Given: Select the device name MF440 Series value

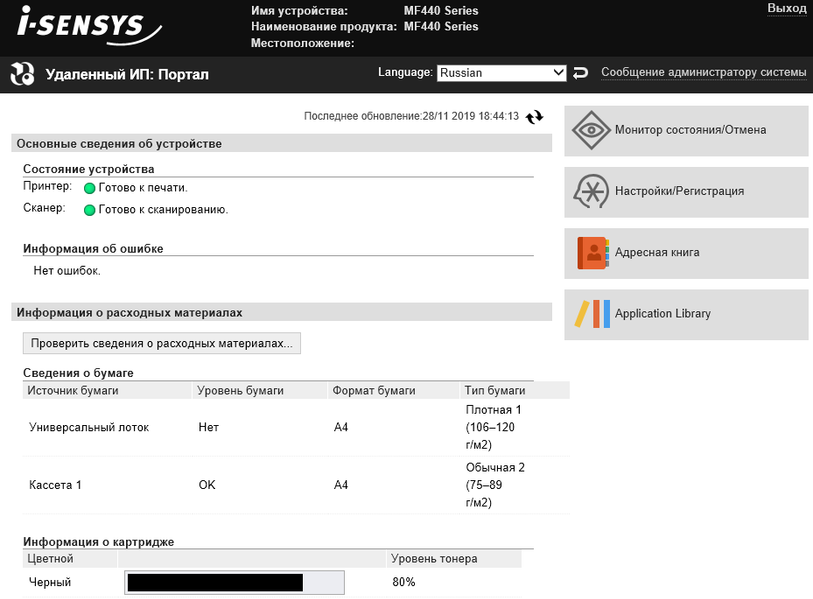Looking at the screenshot, I should tap(441, 10).
